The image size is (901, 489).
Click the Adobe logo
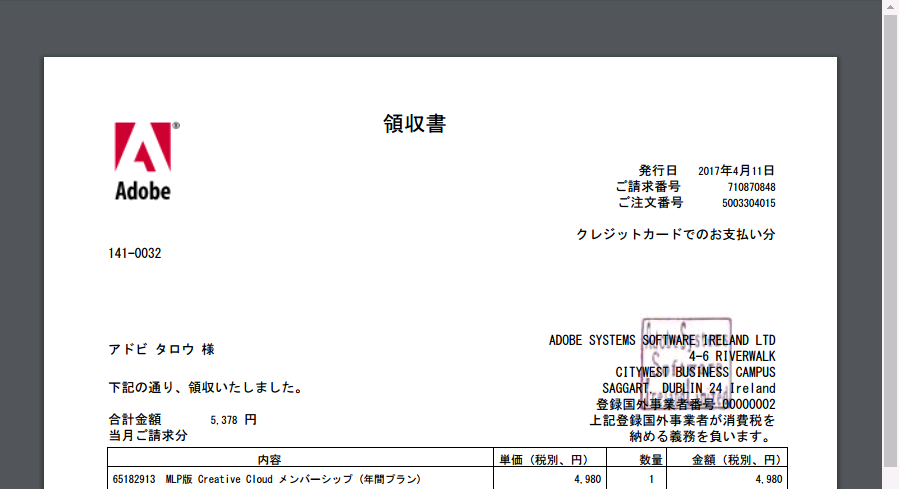click(146, 161)
